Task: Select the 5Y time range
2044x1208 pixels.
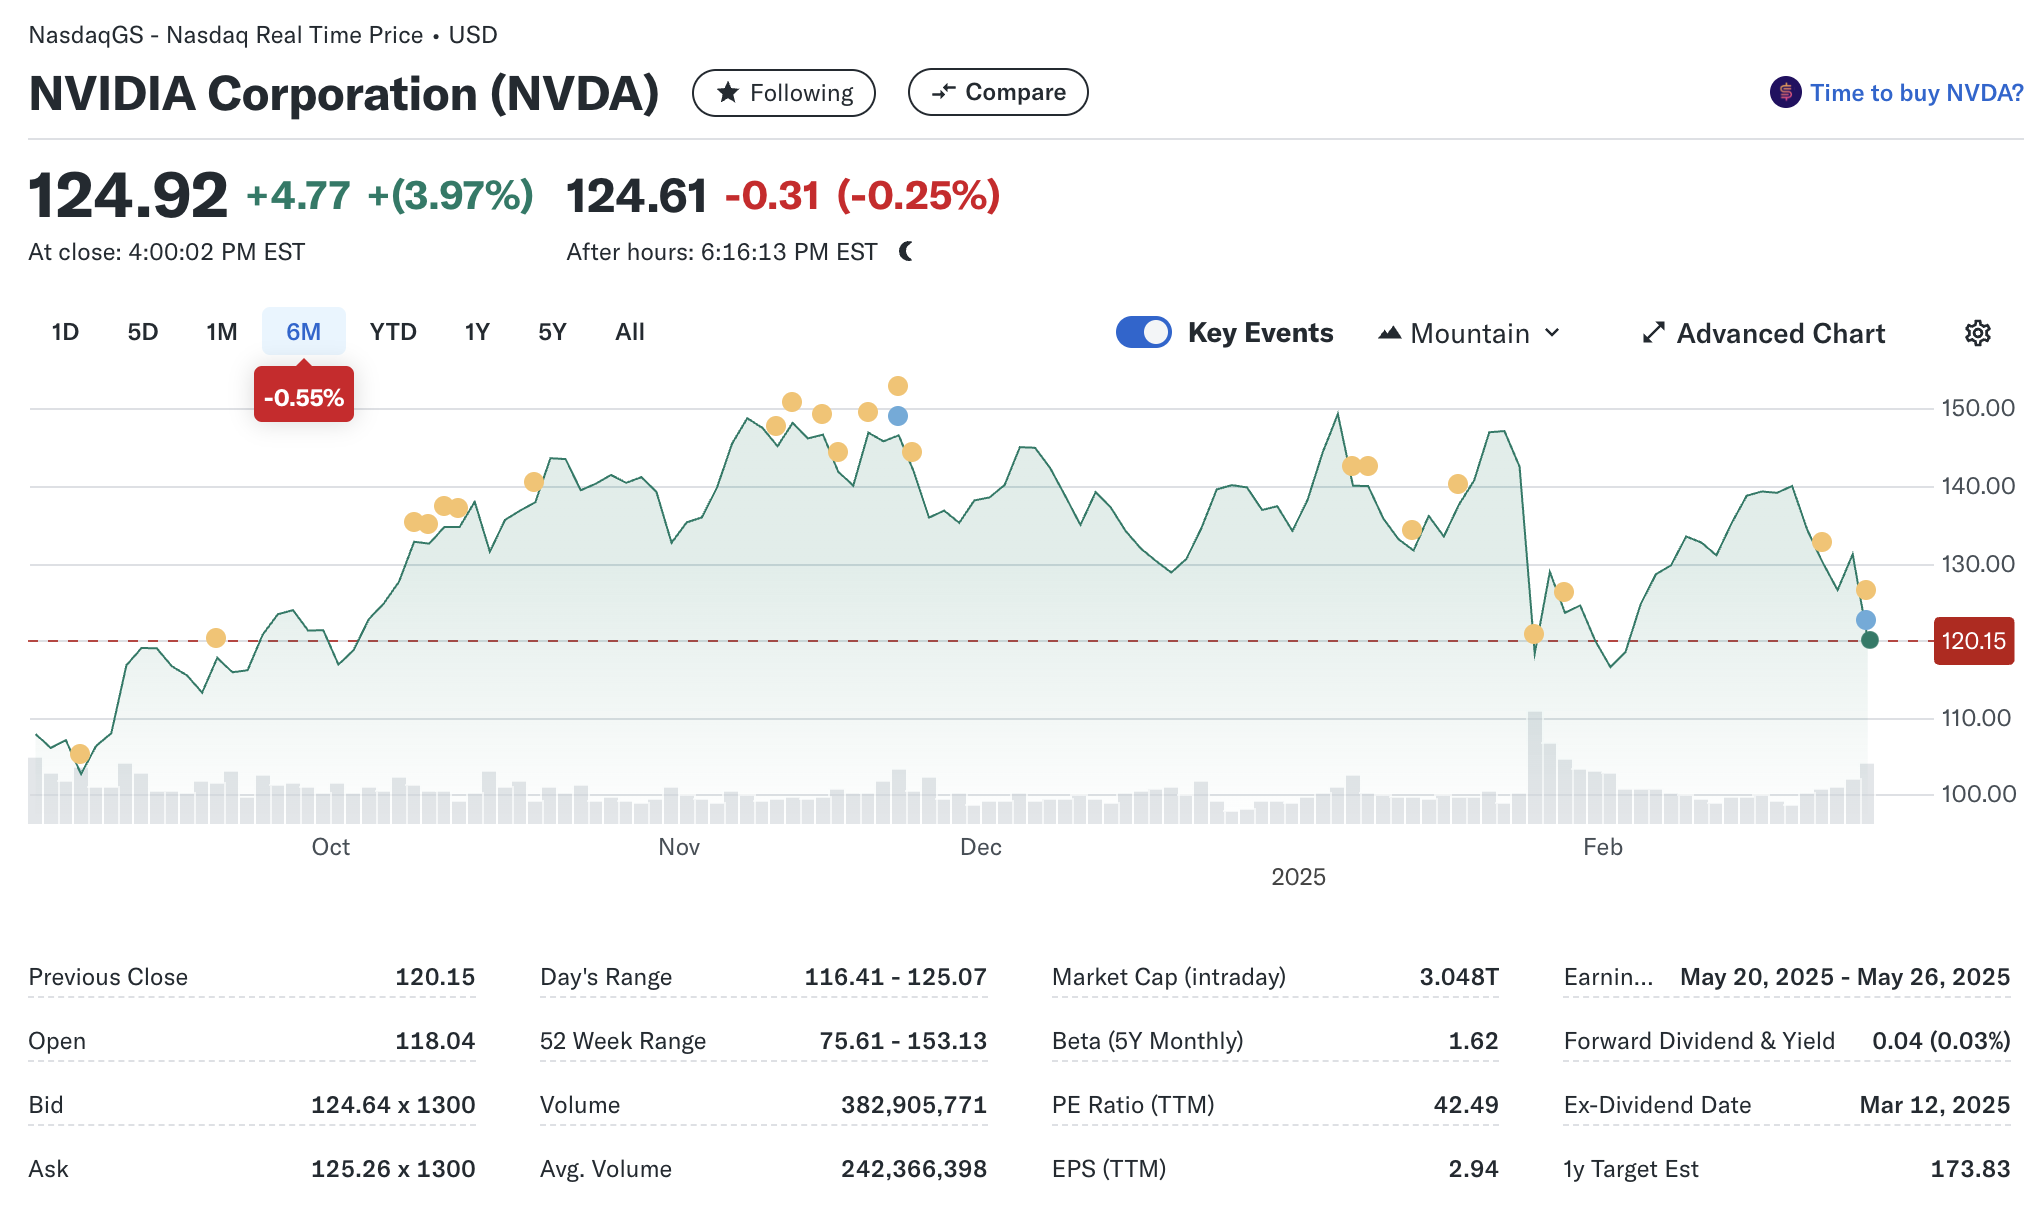Action: [x=552, y=332]
